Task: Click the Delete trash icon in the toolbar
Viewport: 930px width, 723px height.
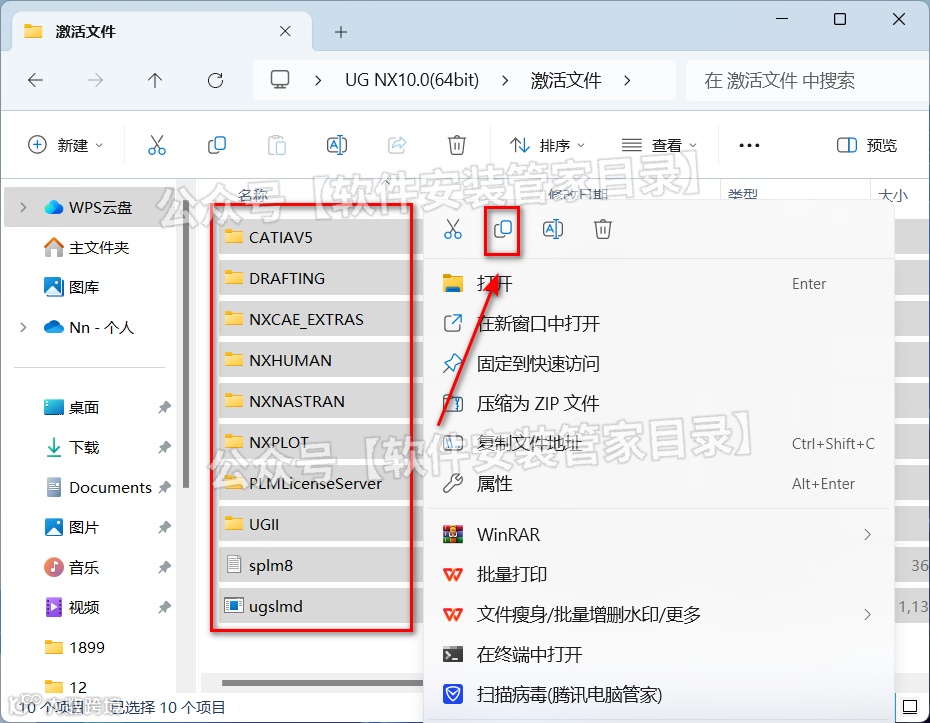Action: click(x=457, y=145)
